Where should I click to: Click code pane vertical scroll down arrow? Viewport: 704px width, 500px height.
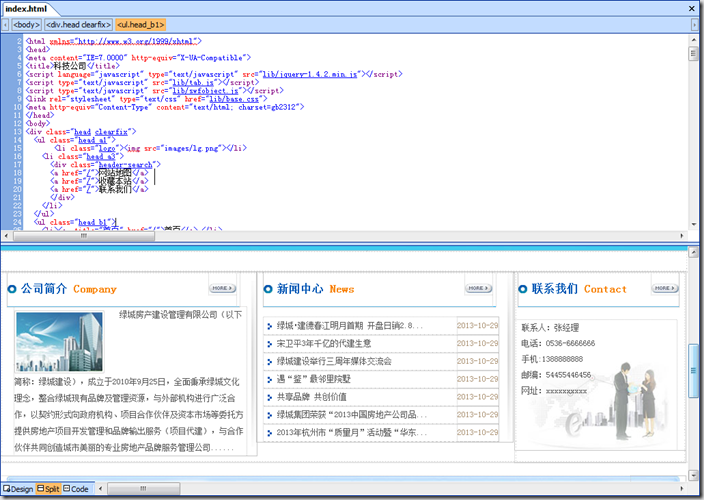(693, 224)
